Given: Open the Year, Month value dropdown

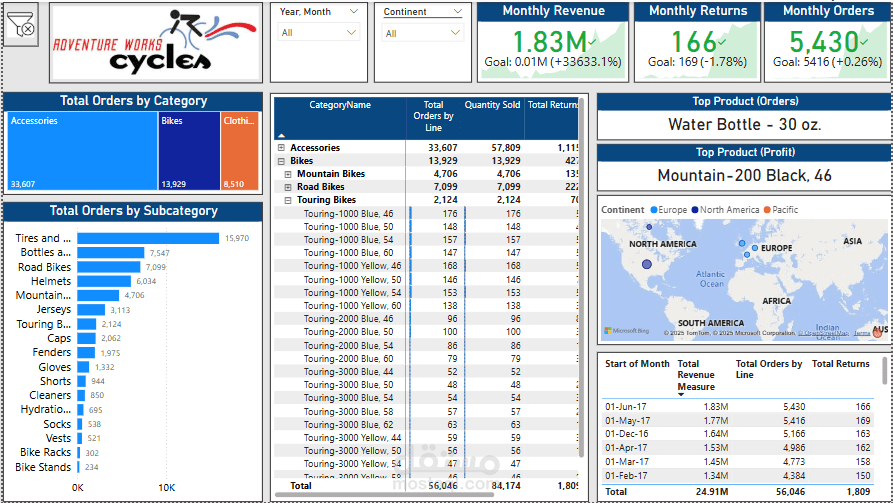Looking at the screenshot, I should pyautogui.click(x=319, y=33).
